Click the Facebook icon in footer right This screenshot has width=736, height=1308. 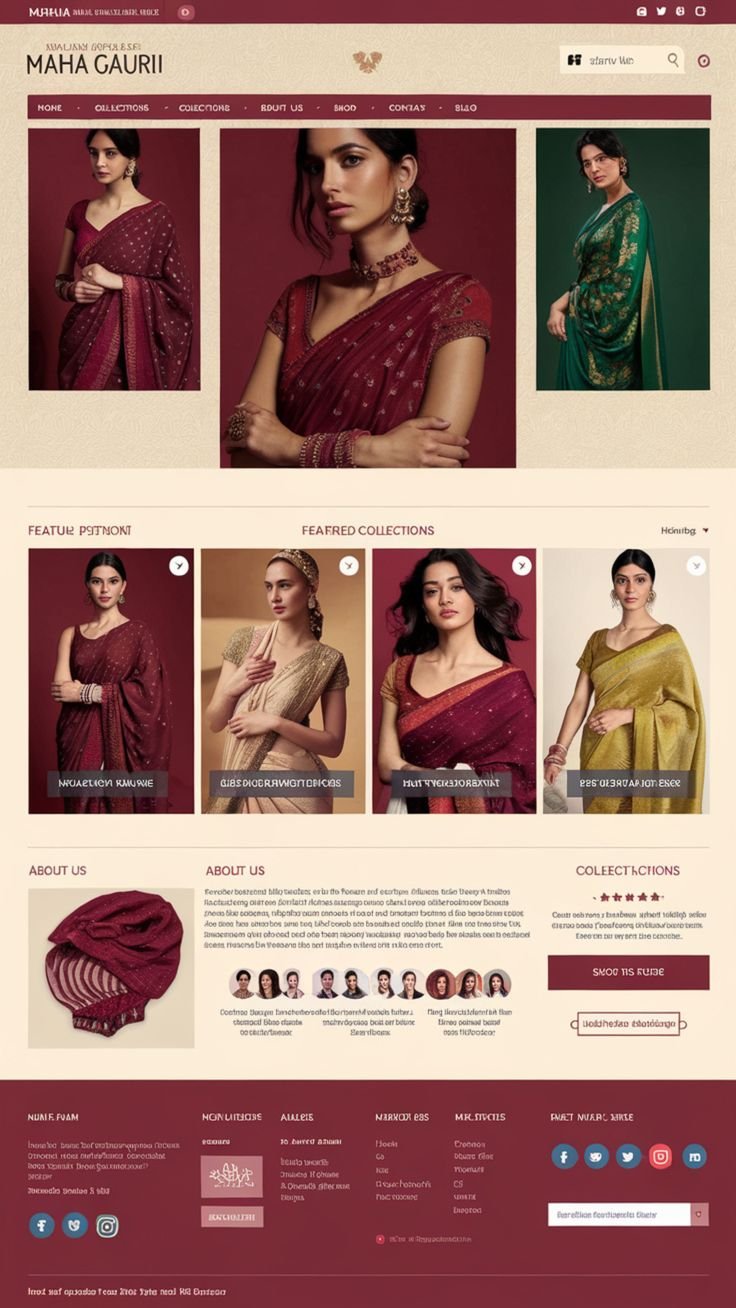565,1156
